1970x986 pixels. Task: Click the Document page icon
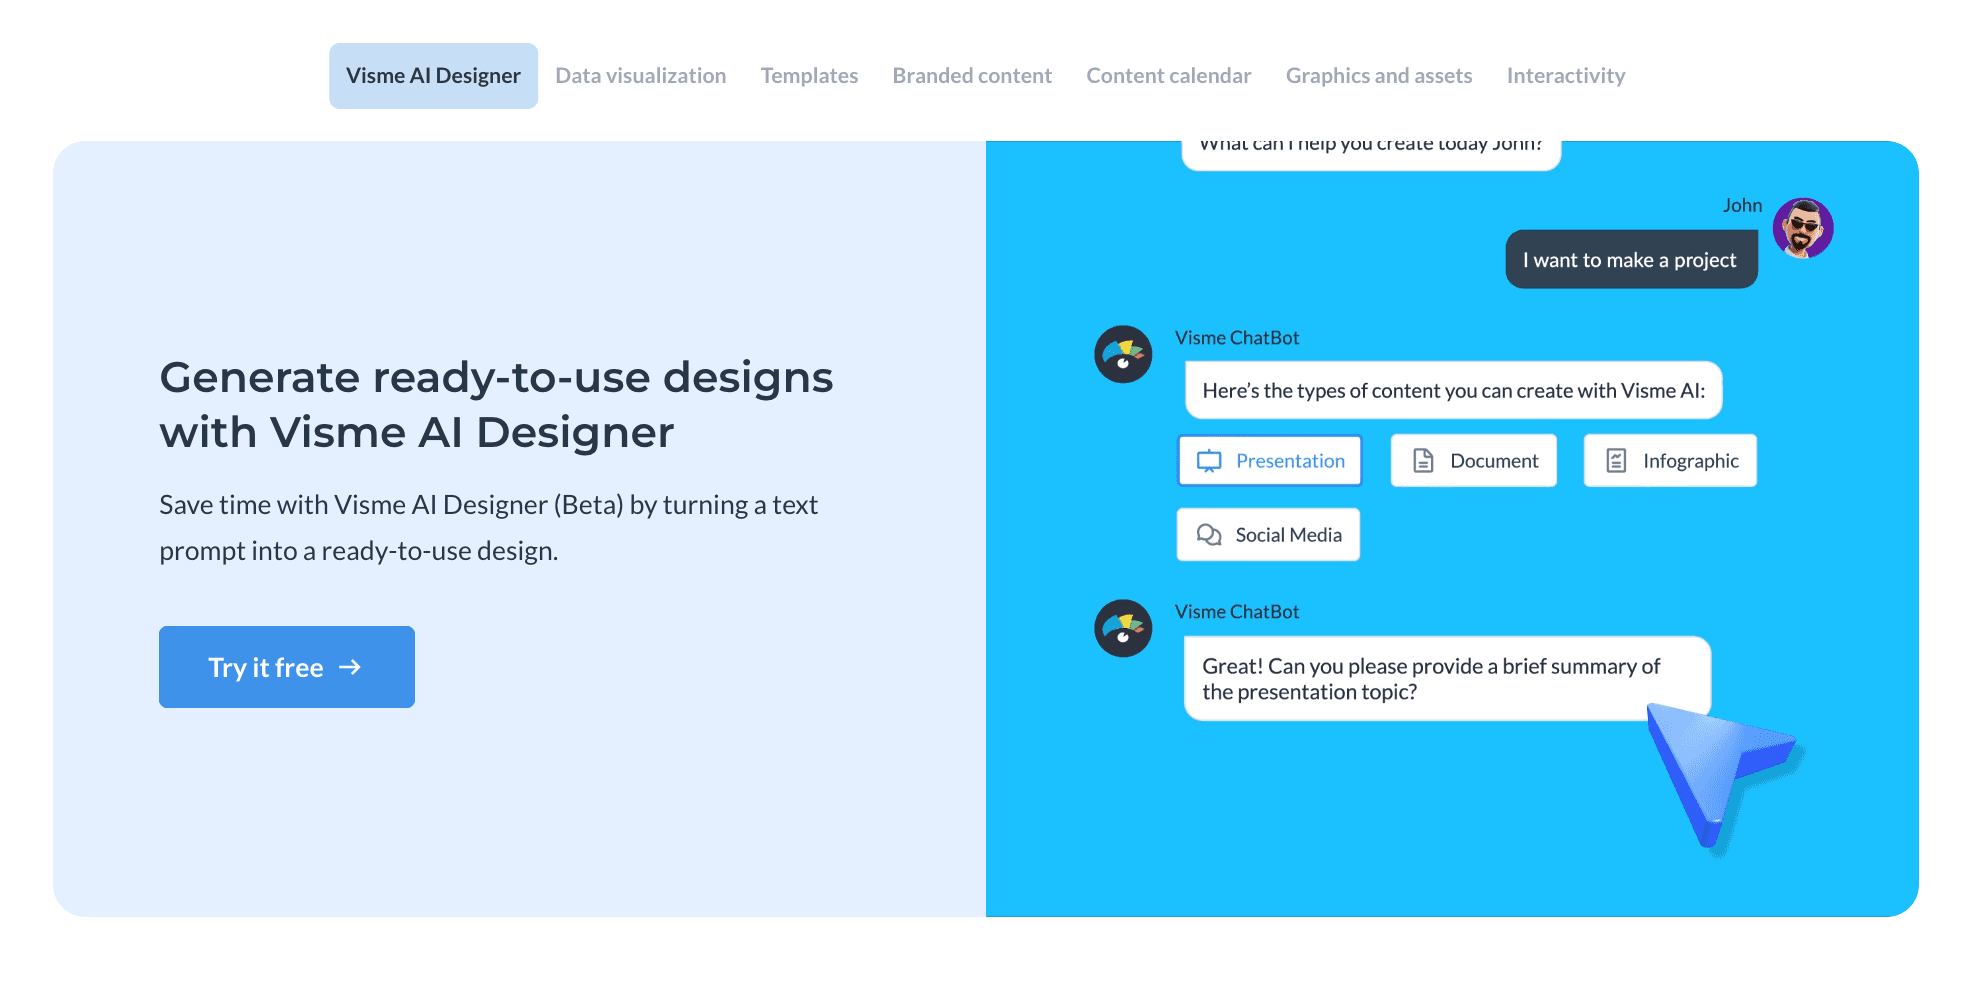pyautogui.click(x=1423, y=461)
